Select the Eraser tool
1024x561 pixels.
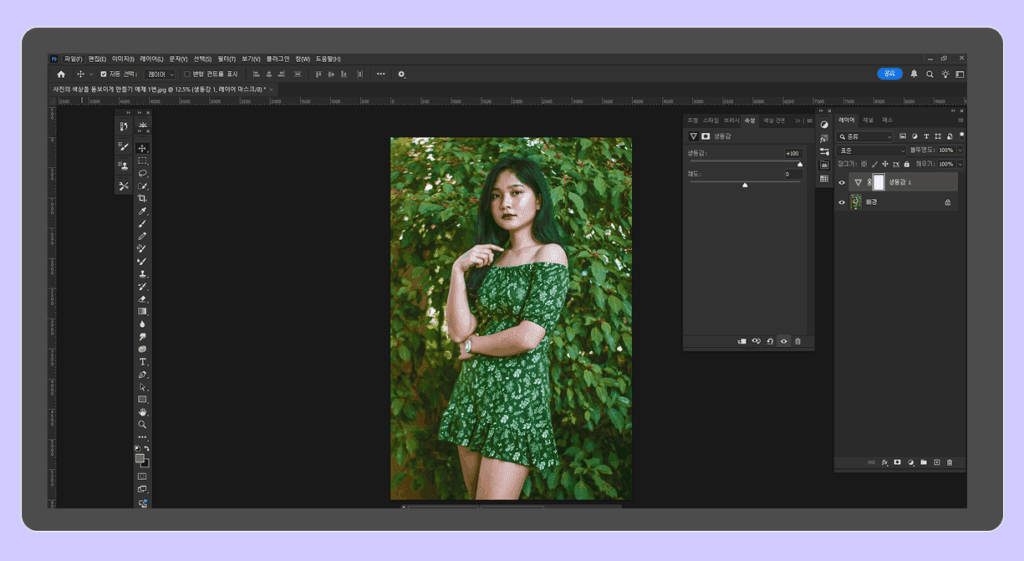[142, 299]
